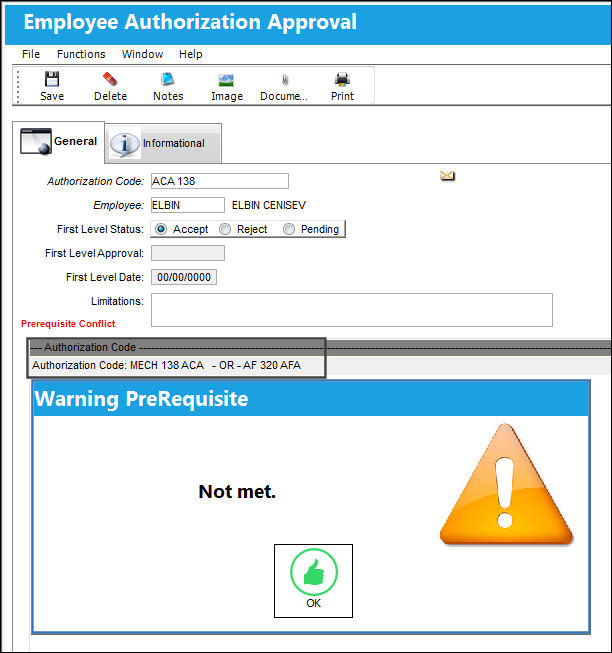Click the Image toolbar icon

pos(226,80)
